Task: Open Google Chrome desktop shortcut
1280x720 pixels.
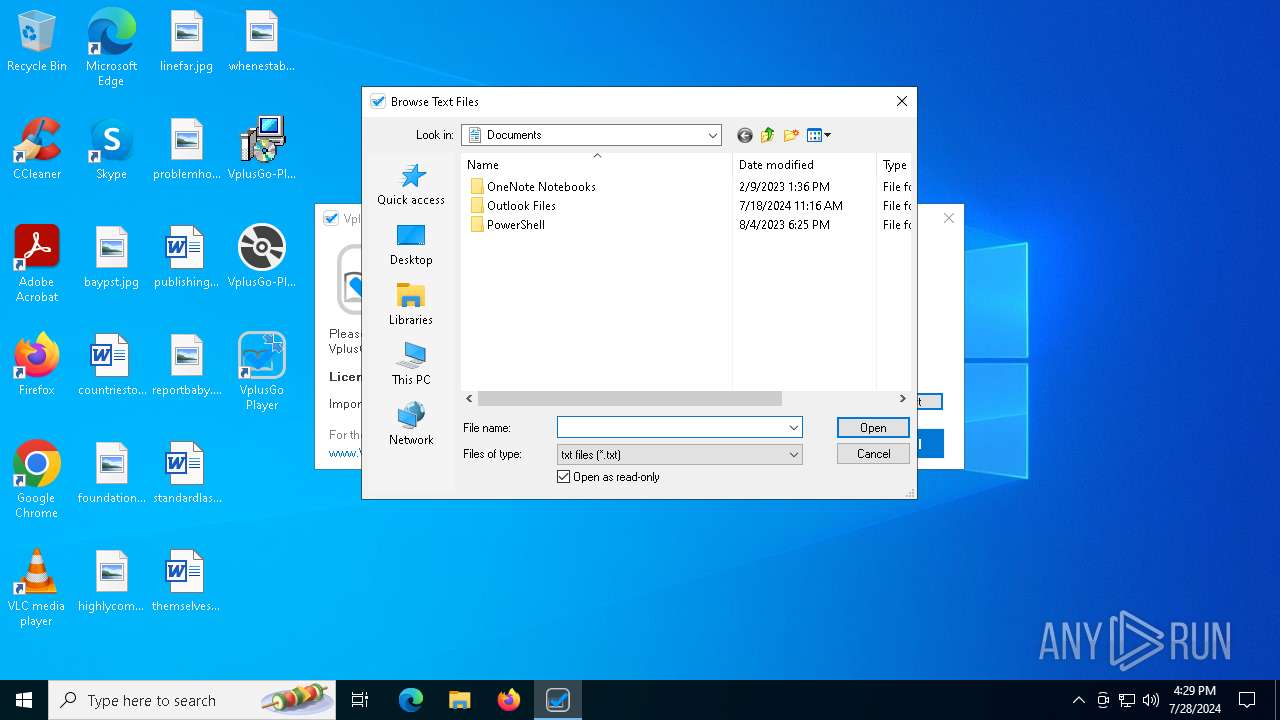Action: pos(37,480)
